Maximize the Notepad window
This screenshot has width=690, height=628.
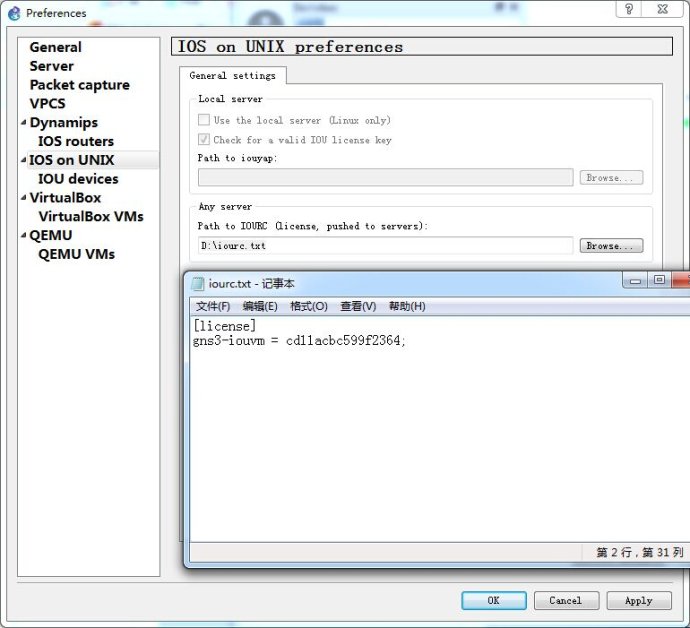click(659, 280)
